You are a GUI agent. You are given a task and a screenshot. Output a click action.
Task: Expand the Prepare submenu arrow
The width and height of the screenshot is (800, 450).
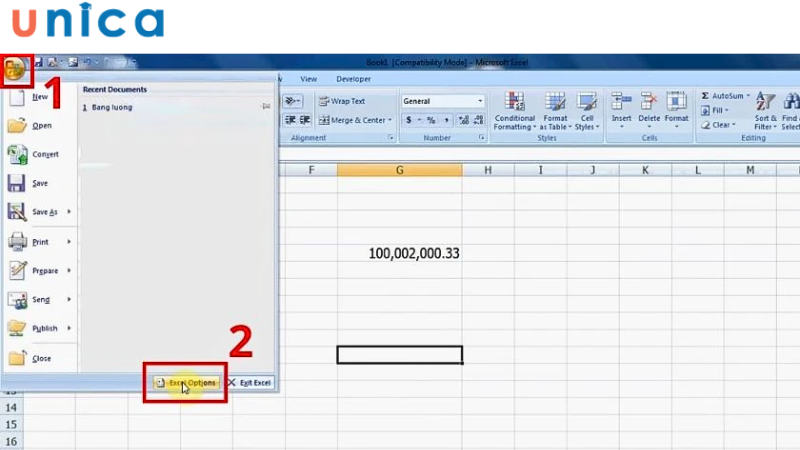[69, 270]
